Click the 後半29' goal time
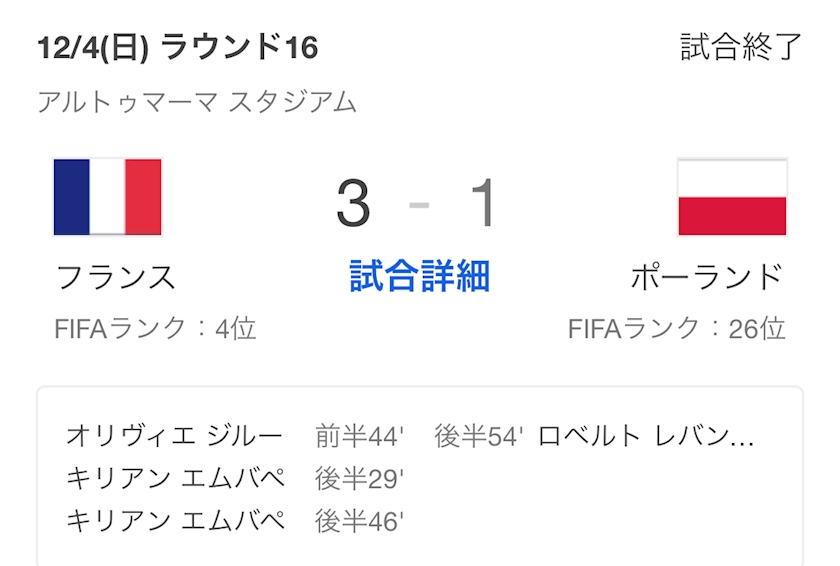This screenshot has width=840, height=566. pyautogui.click(x=360, y=479)
